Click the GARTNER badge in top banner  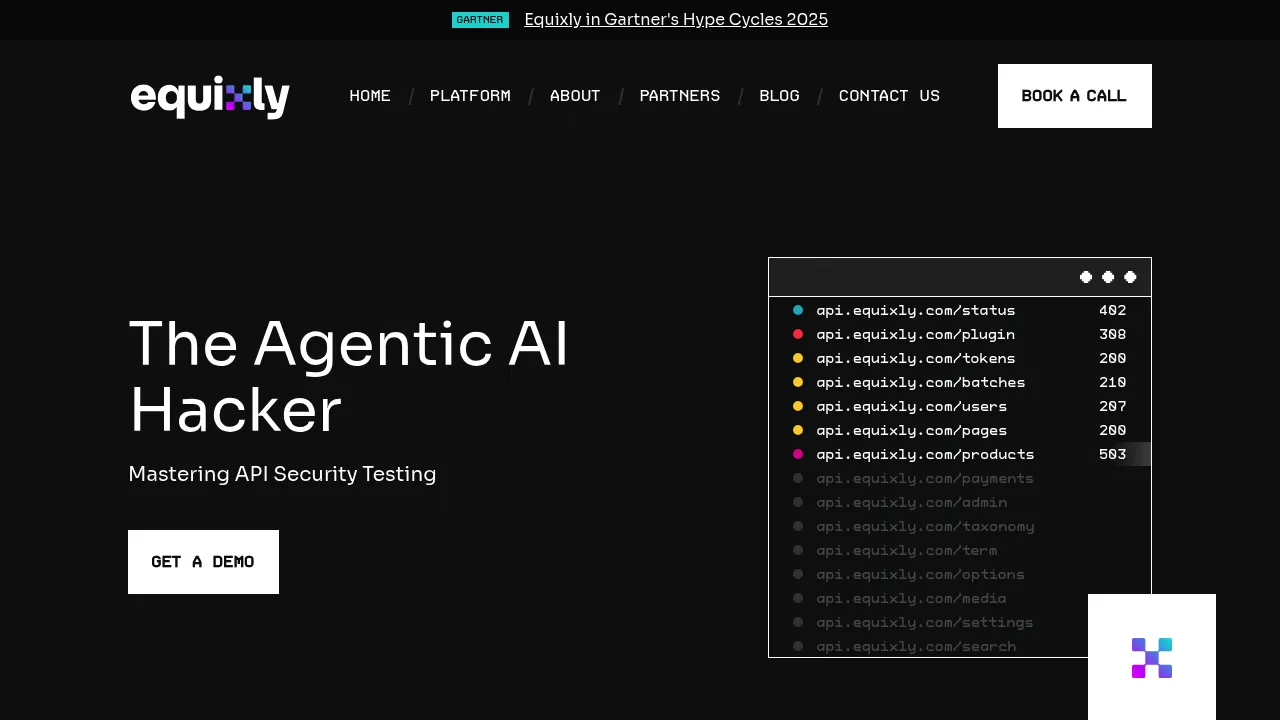(x=480, y=20)
